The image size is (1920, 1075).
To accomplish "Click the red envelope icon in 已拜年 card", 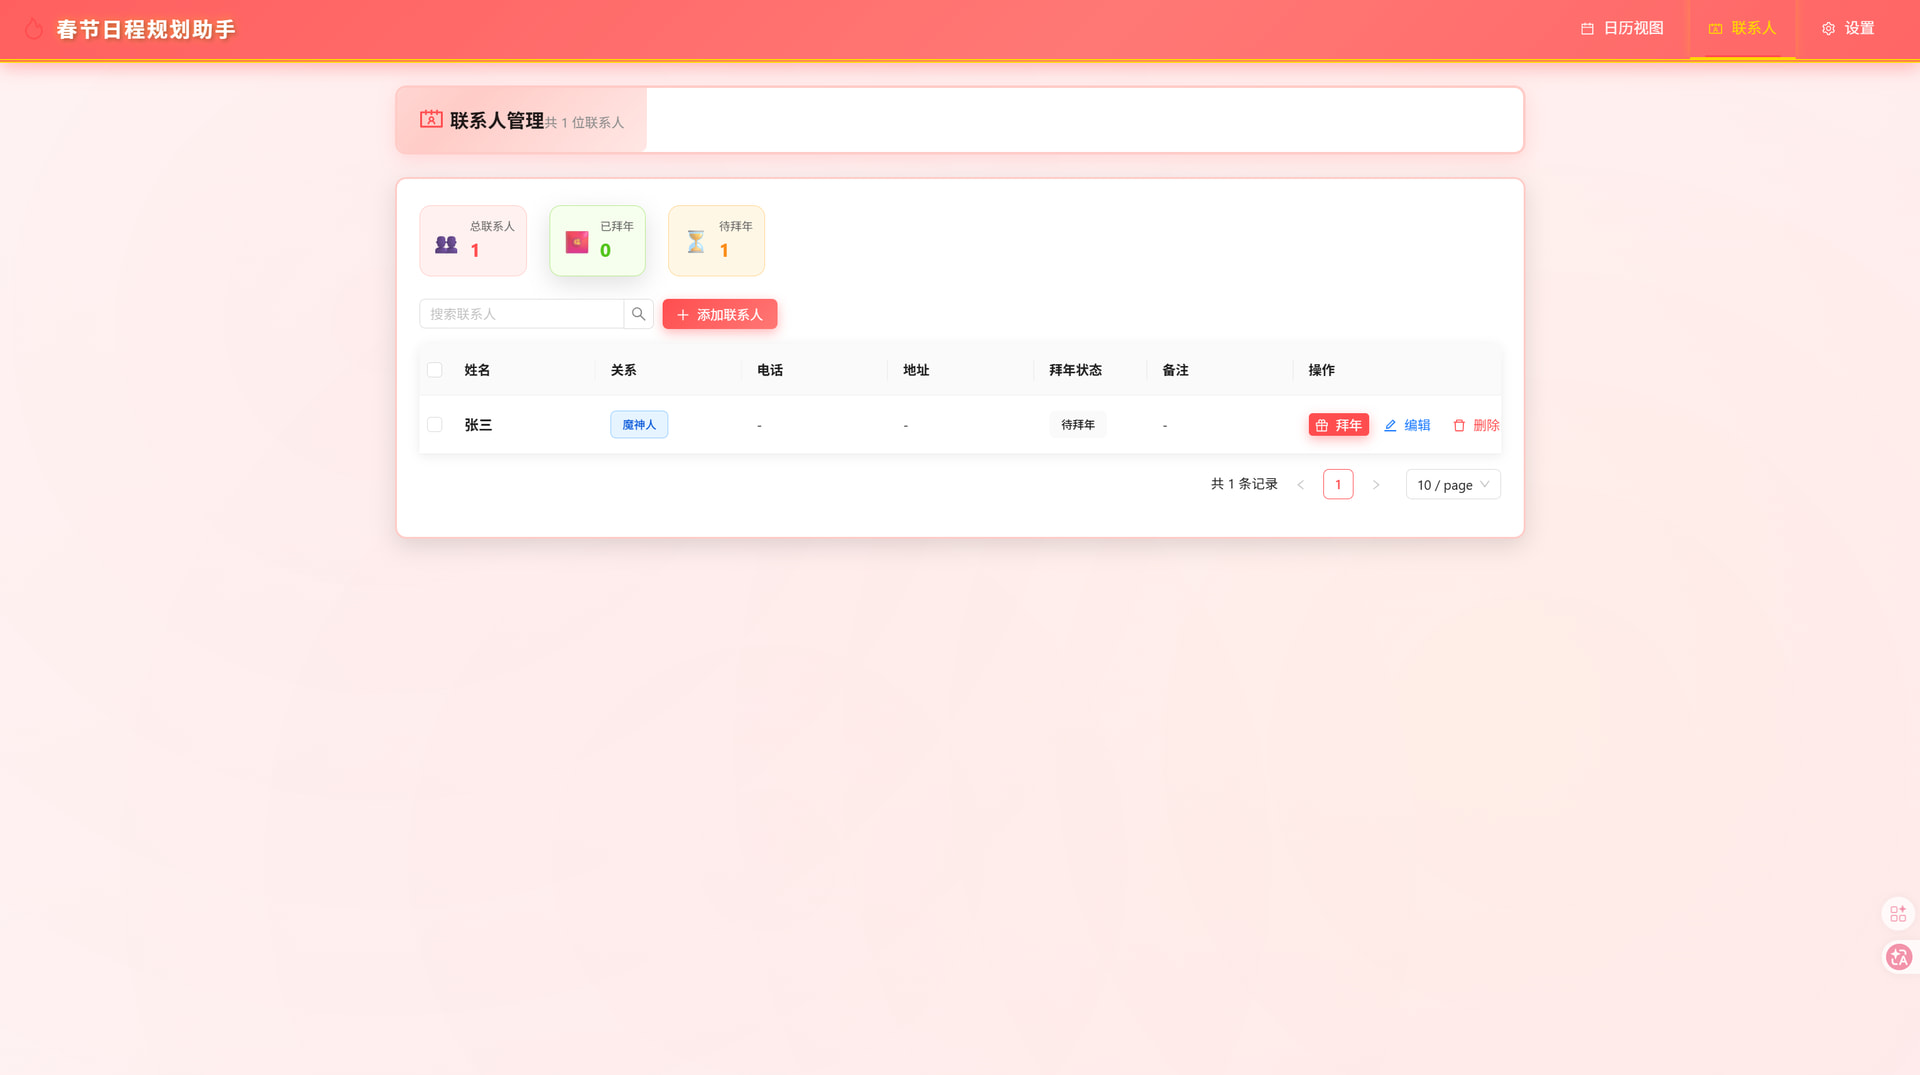I will [577, 242].
